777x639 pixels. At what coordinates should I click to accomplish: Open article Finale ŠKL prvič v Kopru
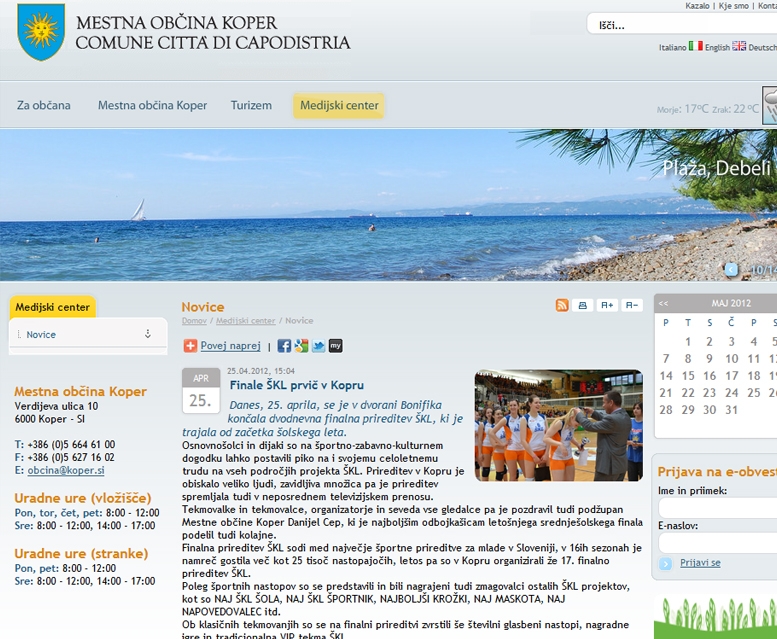297,385
